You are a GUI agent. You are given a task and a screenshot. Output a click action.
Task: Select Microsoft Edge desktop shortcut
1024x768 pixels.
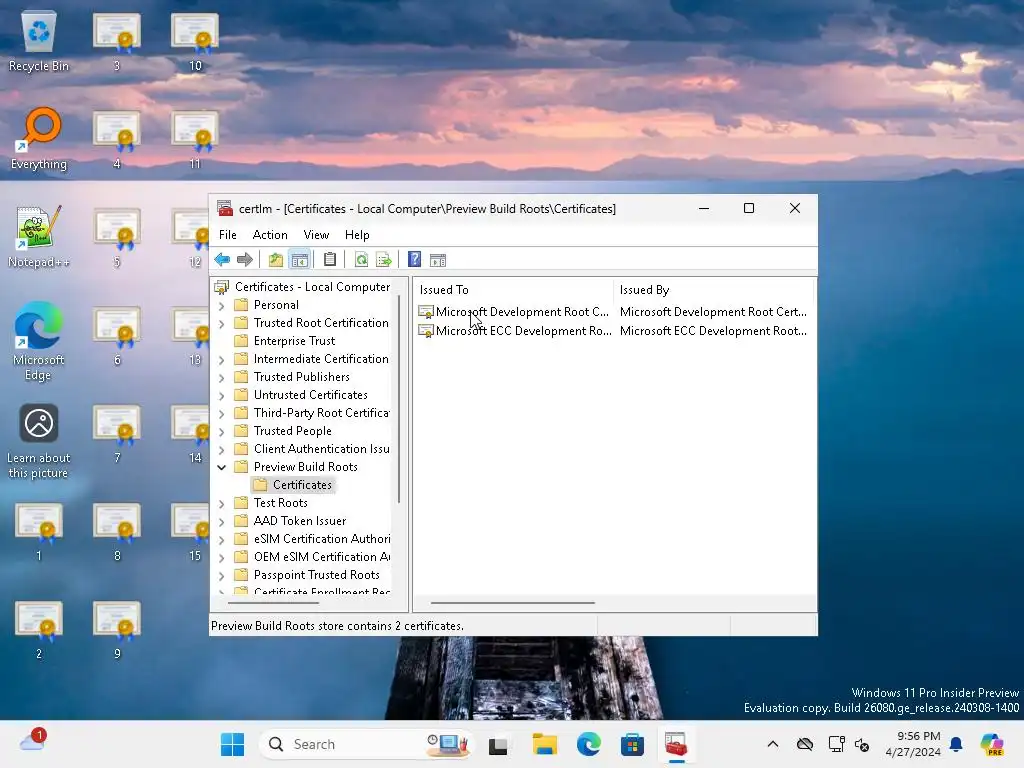(x=39, y=341)
